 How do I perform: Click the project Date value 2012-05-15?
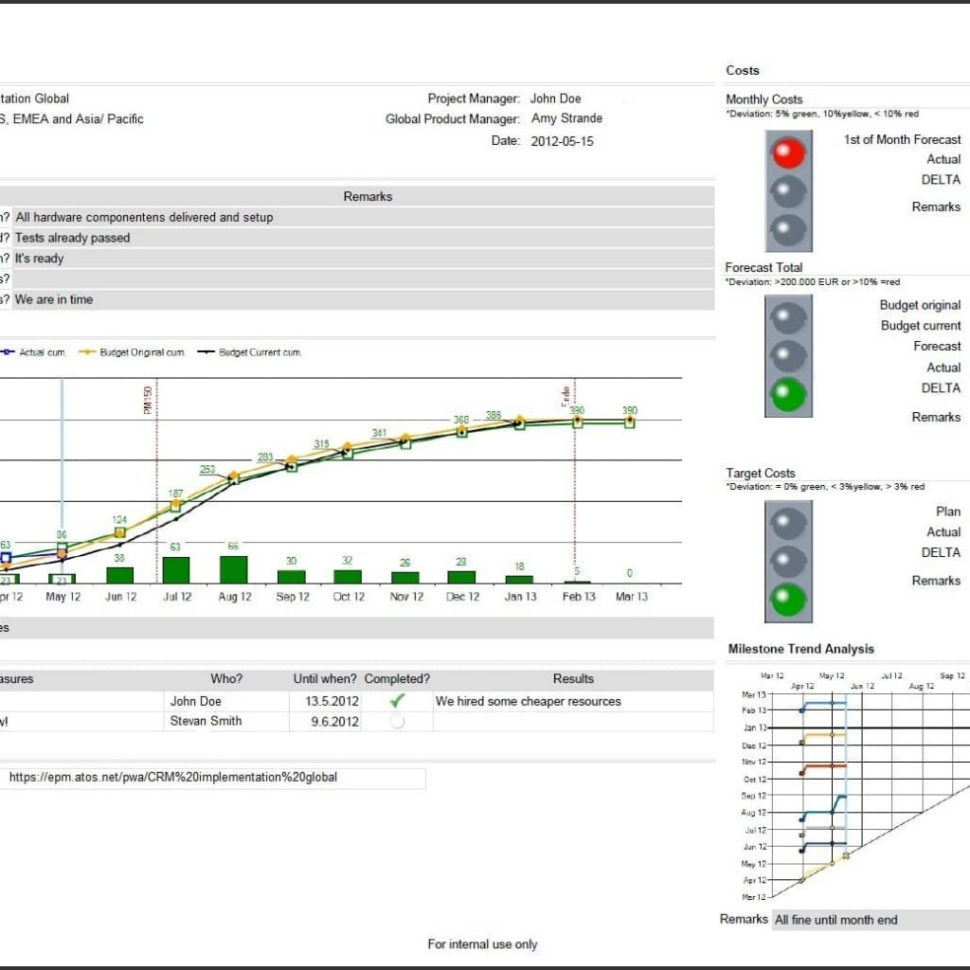560,138
